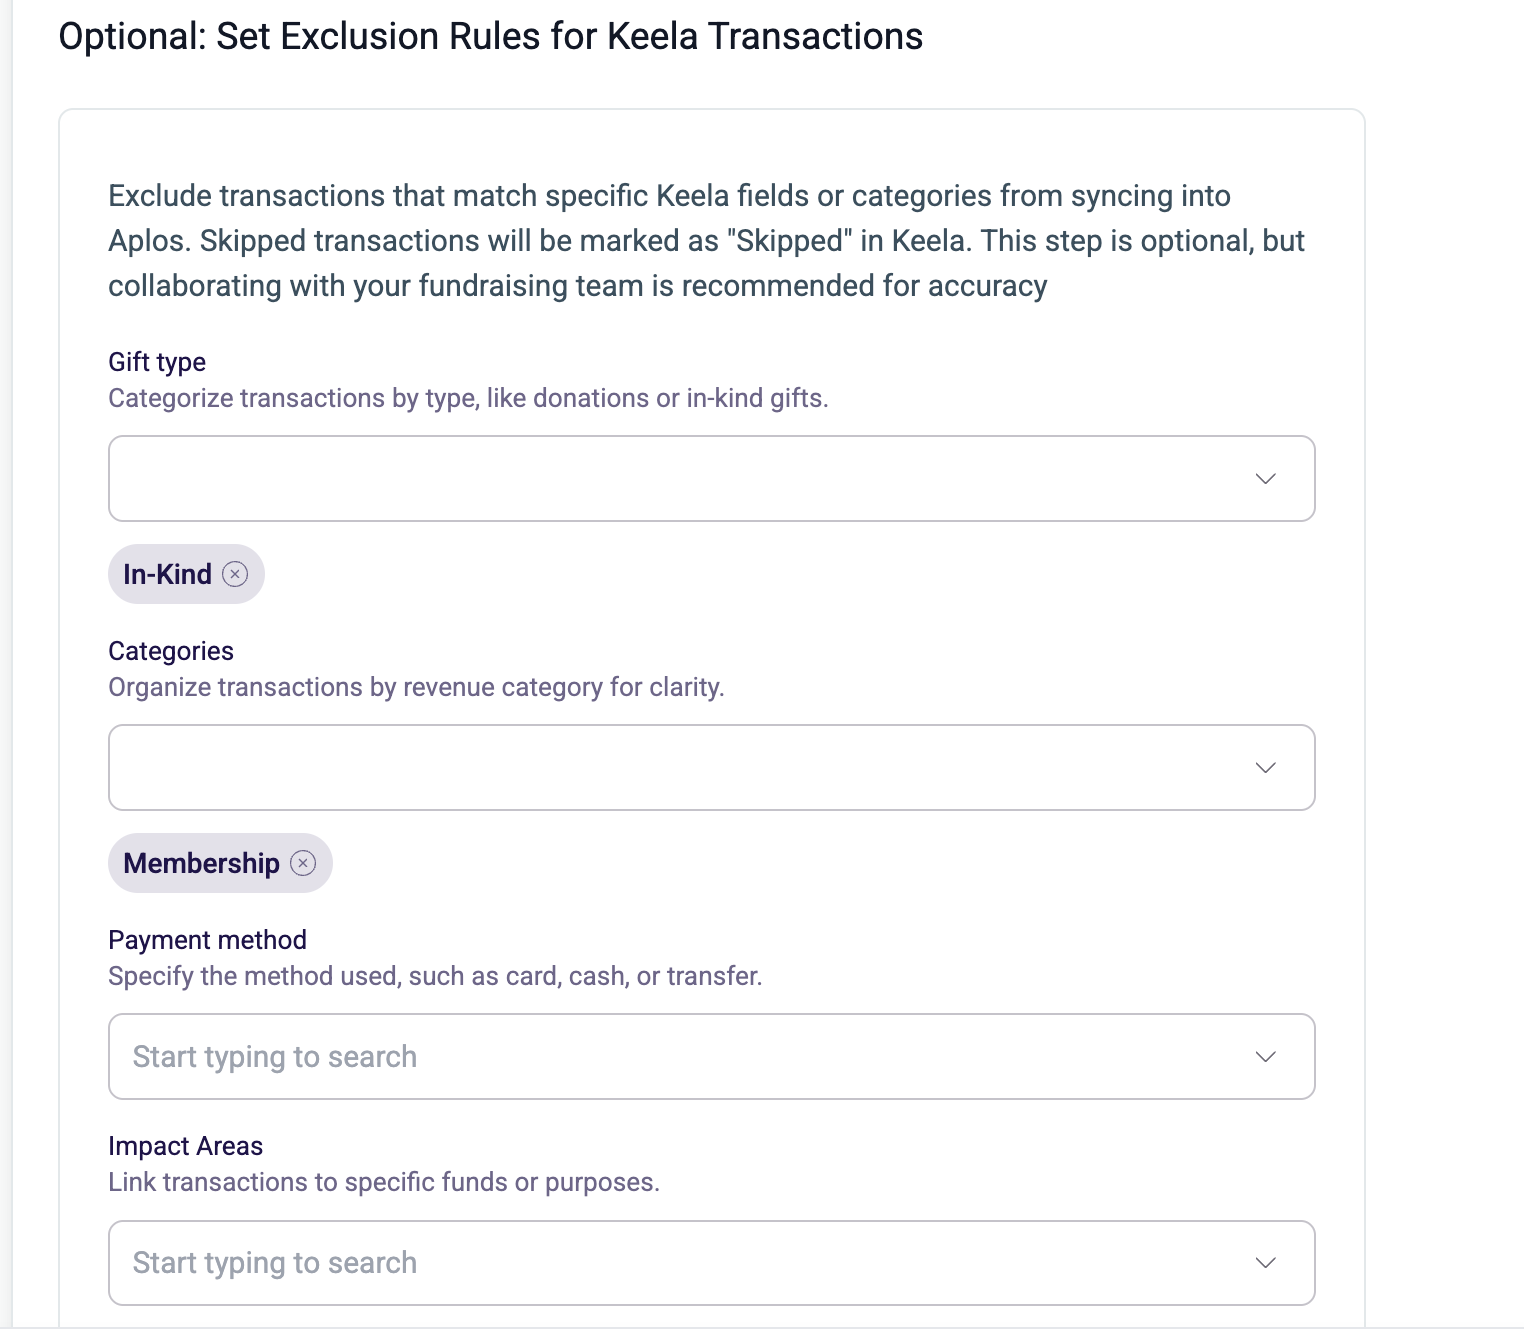Expand the Categories dropdown chevron
The width and height of the screenshot is (1524, 1332).
click(1265, 767)
